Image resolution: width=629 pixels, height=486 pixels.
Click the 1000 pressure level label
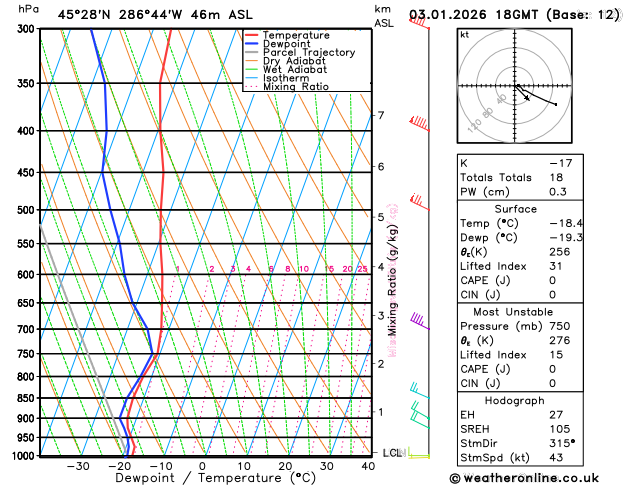coord(25,456)
